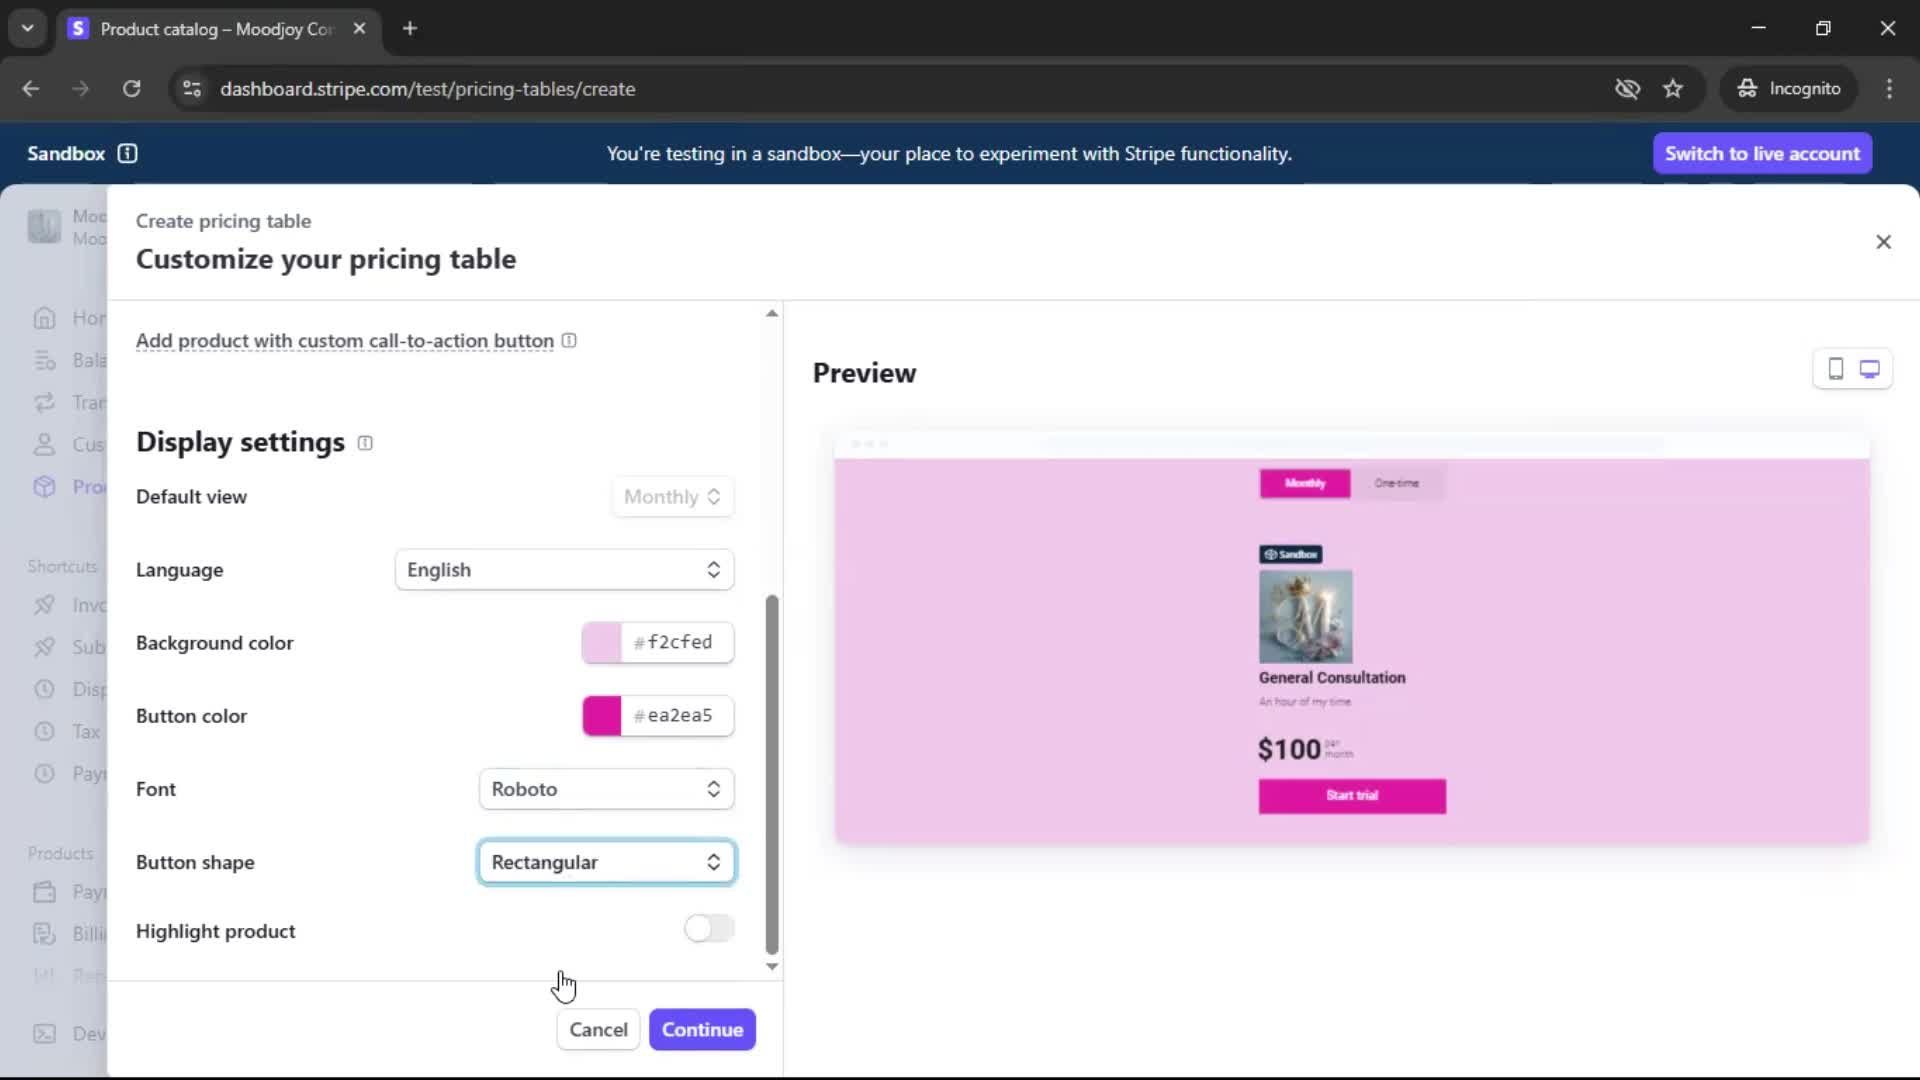Expand the Button shape dropdown

606,862
